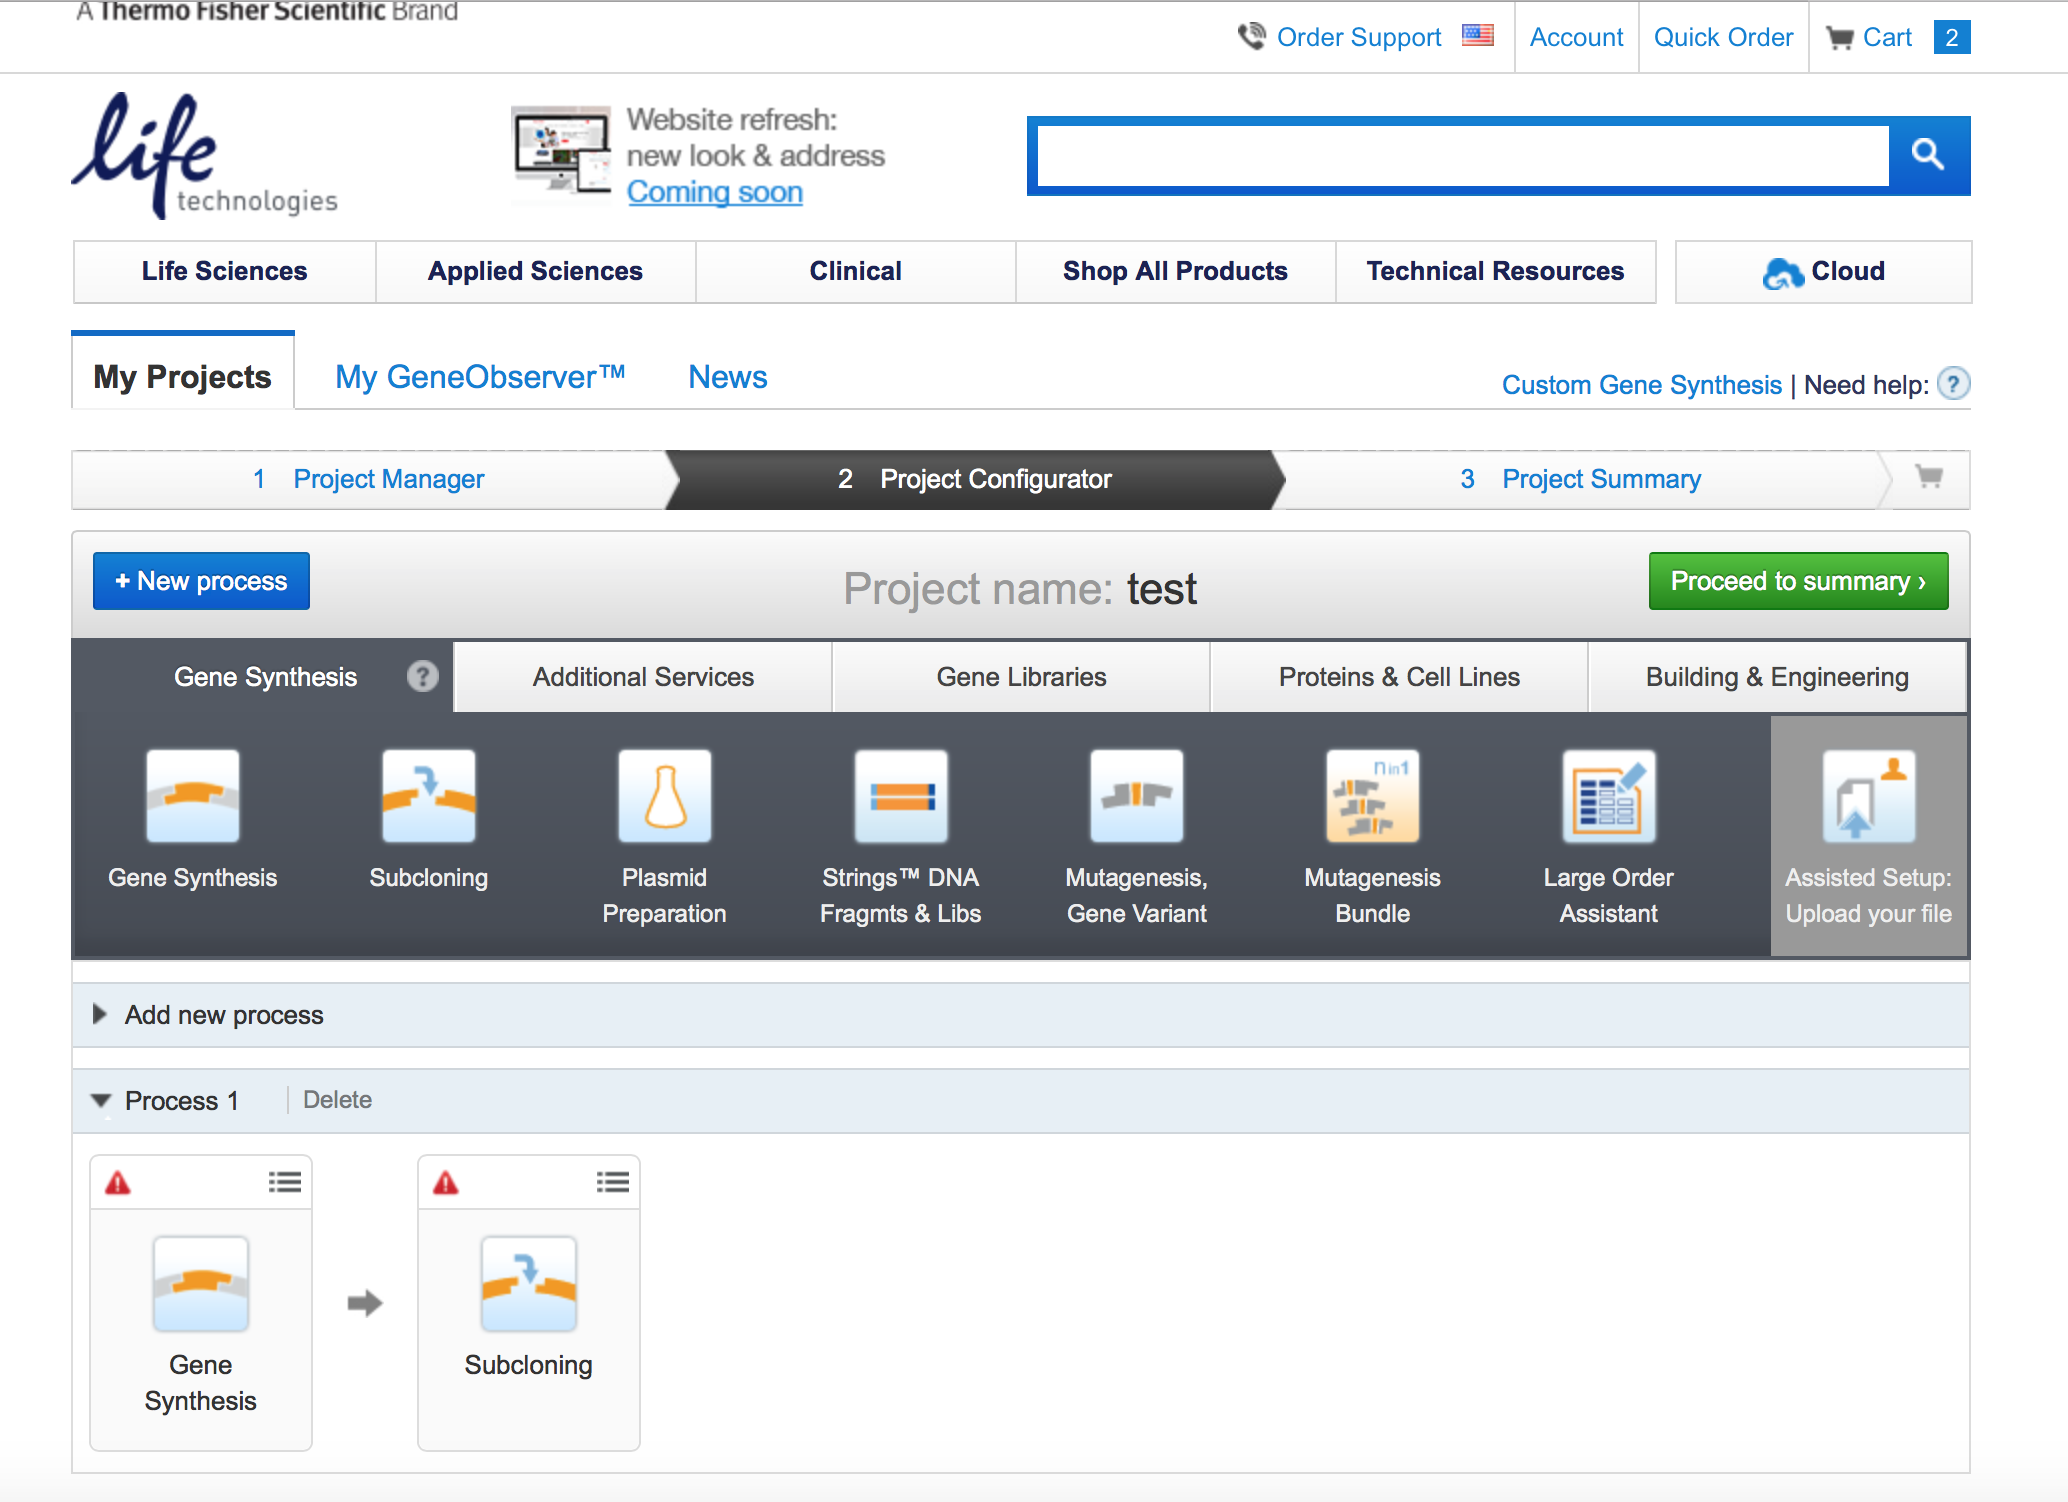
Task: Open the Technical Resources menu
Action: pos(1495,271)
